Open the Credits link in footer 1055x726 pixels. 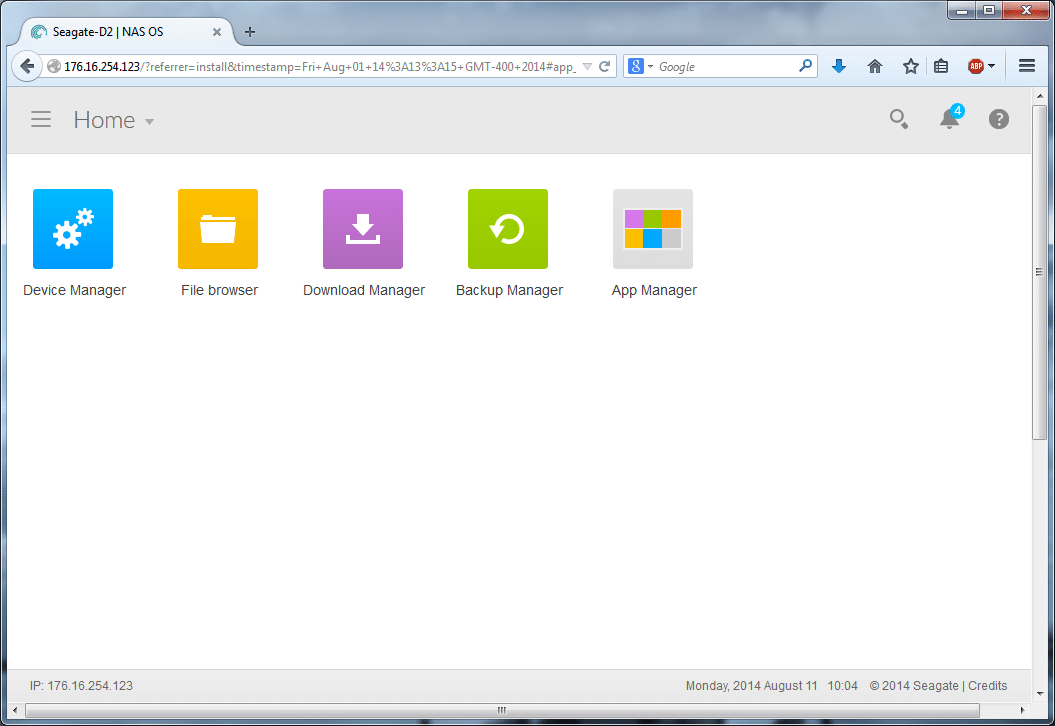(987, 686)
